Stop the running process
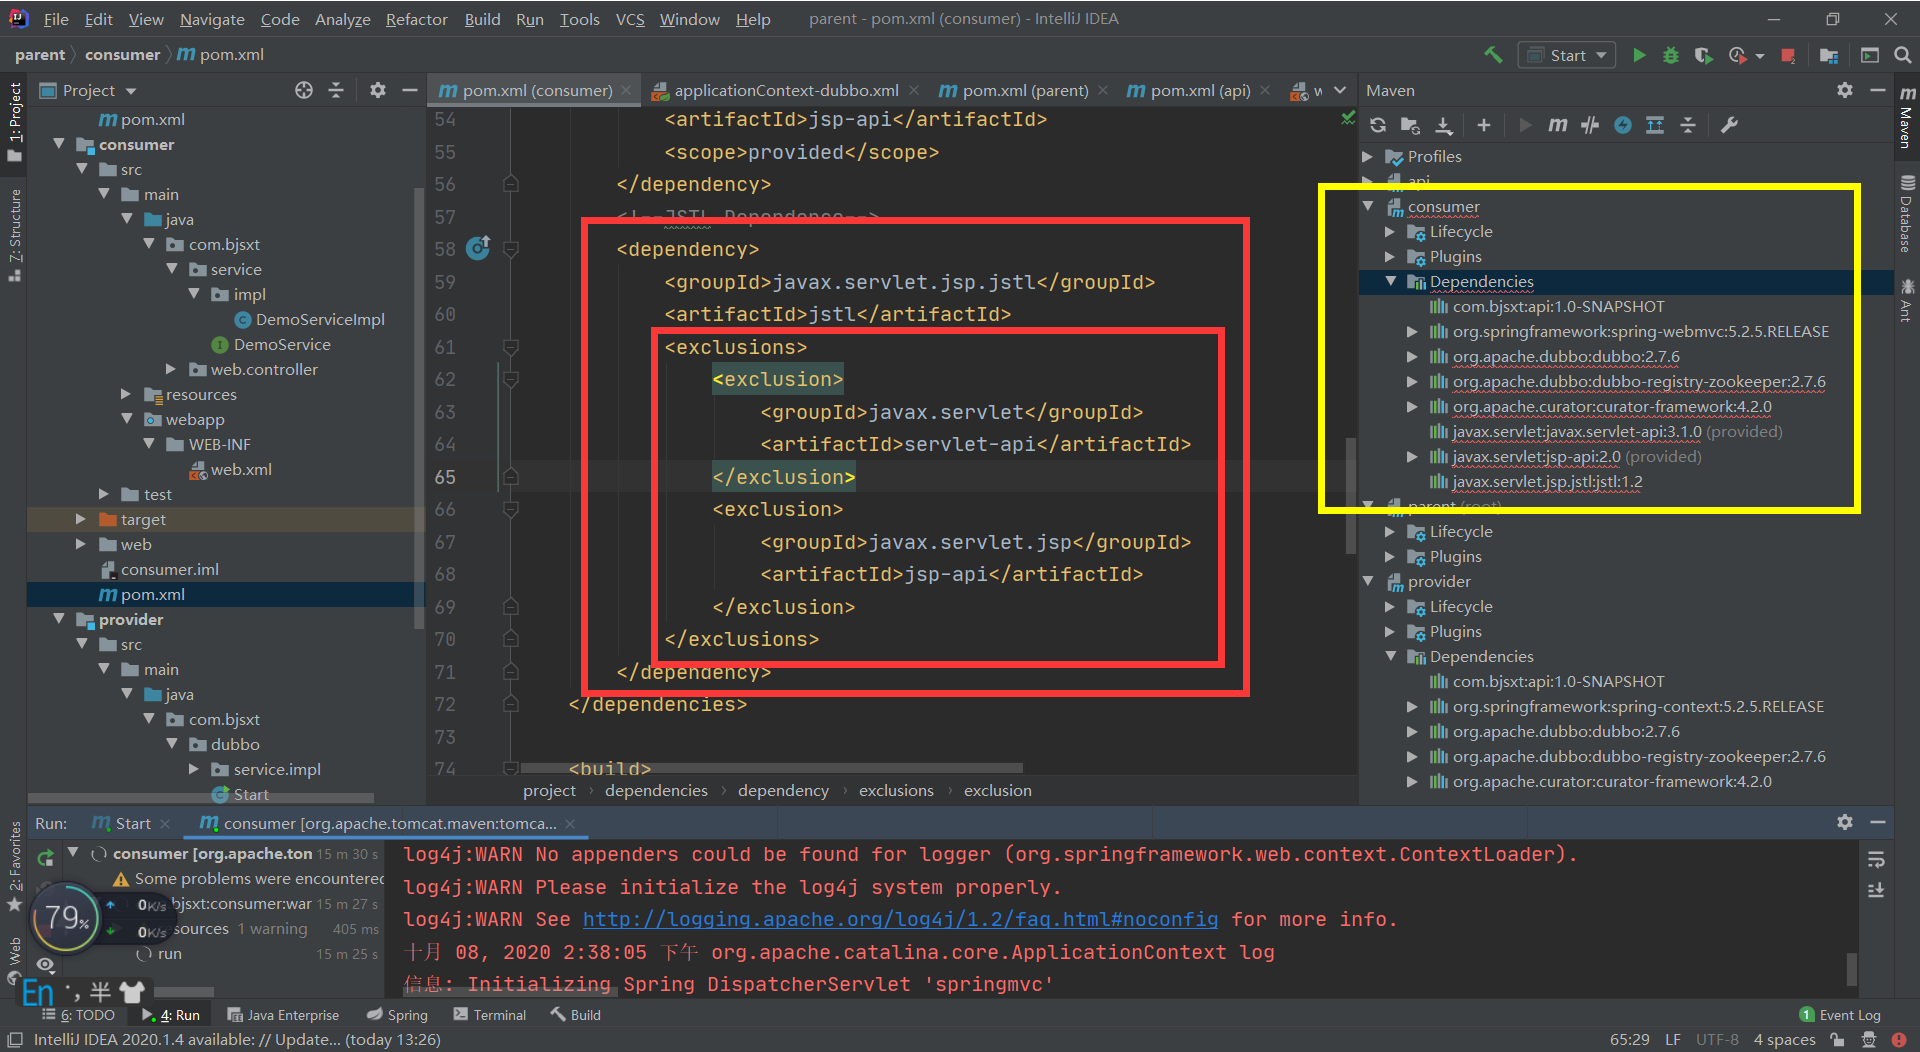 click(x=1788, y=55)
